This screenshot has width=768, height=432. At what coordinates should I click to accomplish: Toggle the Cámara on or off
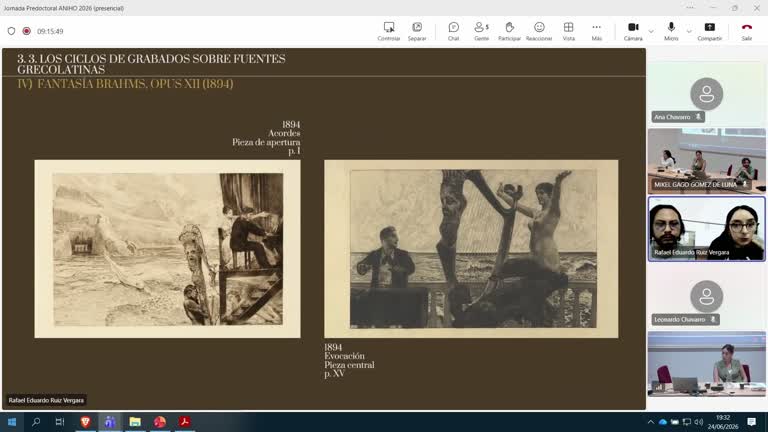(x=633, y=31)
